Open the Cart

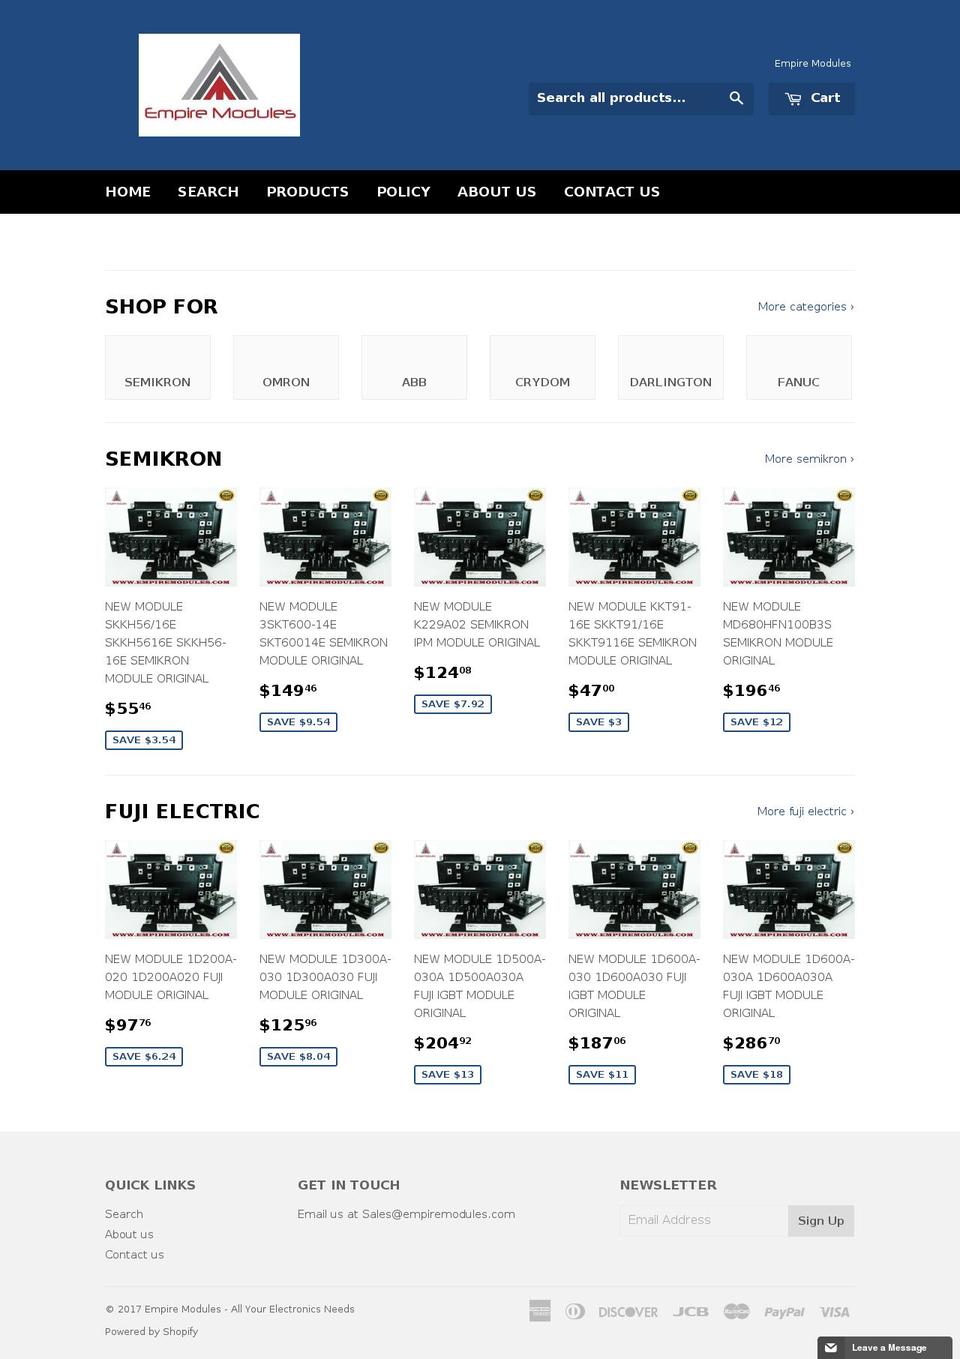pos(811,98)
